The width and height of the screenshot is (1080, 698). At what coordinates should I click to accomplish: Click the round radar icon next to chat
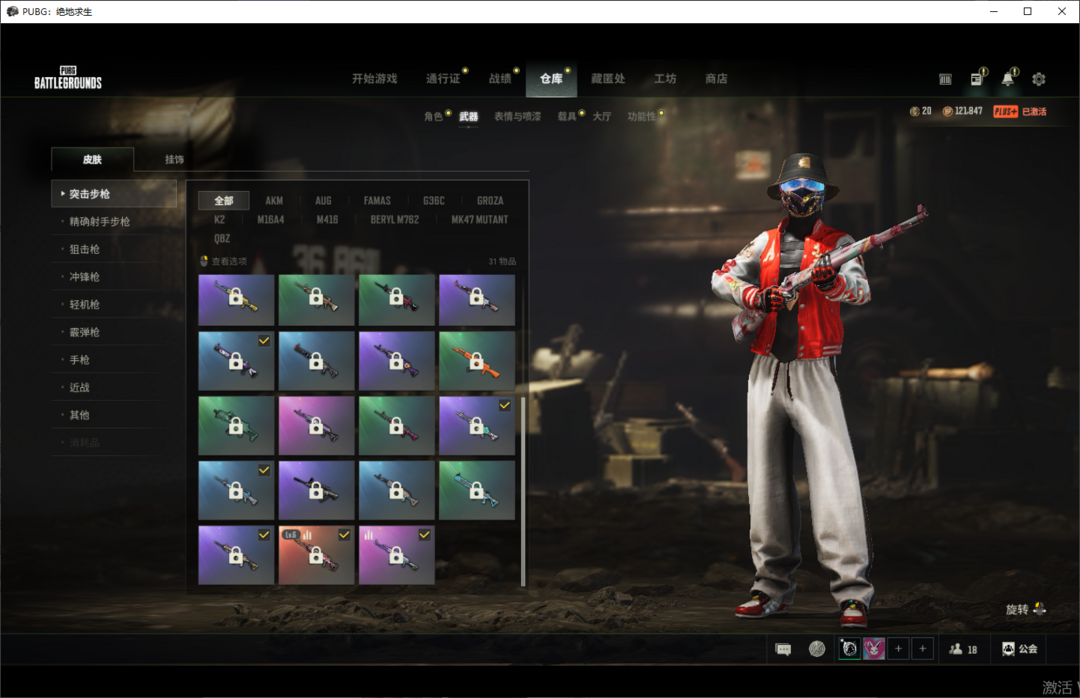tap(817, 649)
